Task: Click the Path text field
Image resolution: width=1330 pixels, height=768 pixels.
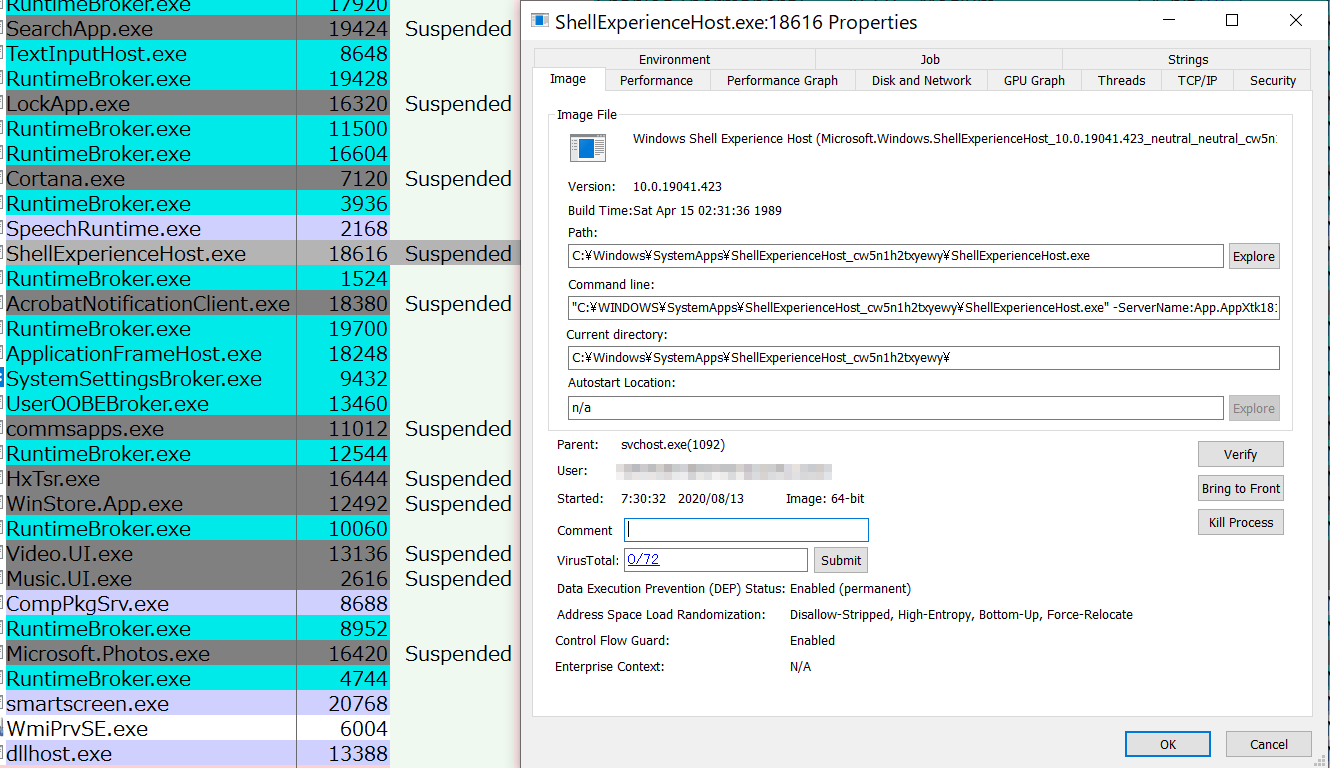Action: point(895,256)
